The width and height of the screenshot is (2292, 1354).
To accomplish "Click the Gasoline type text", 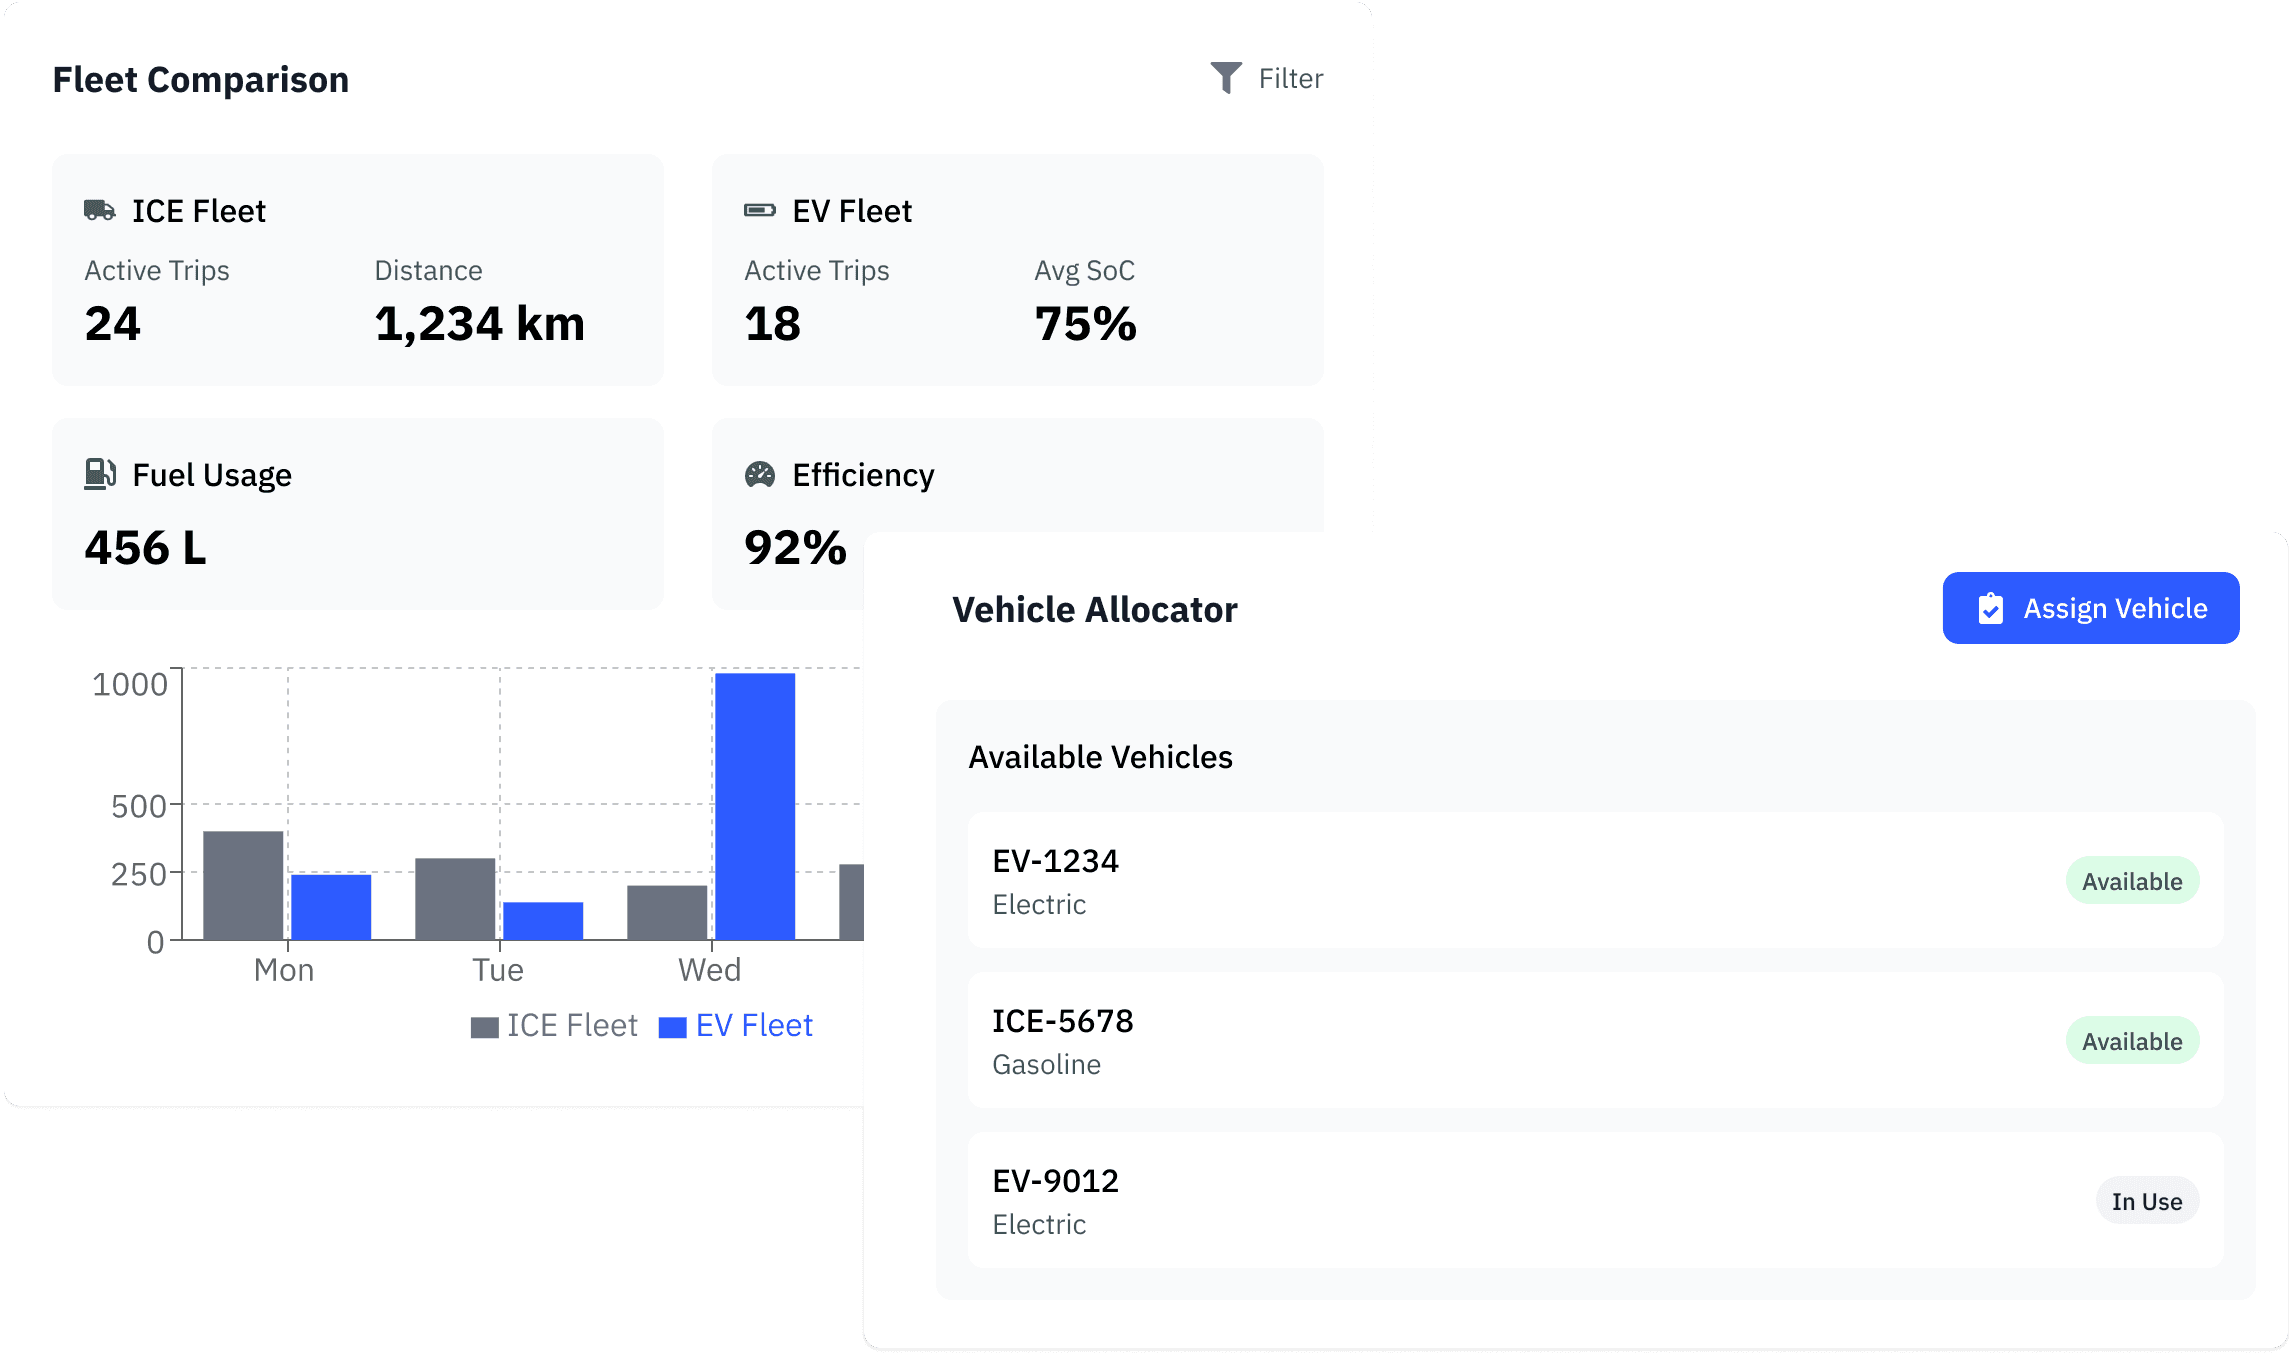I will click(x=1046, y=1064).
